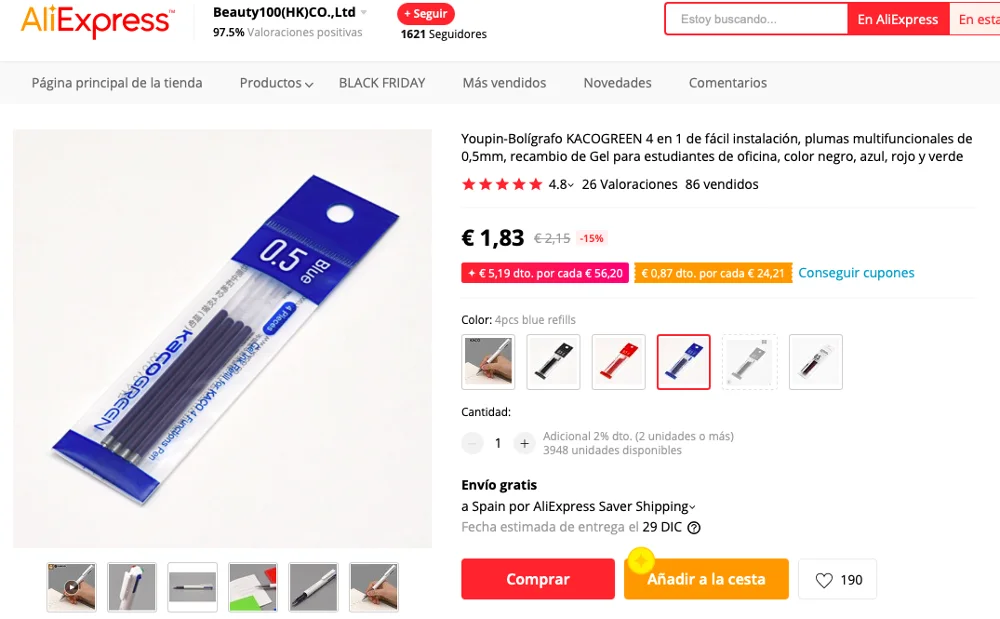Click the red Comprar button
This screenshot has width=1000, height=619.
(538, 579)
